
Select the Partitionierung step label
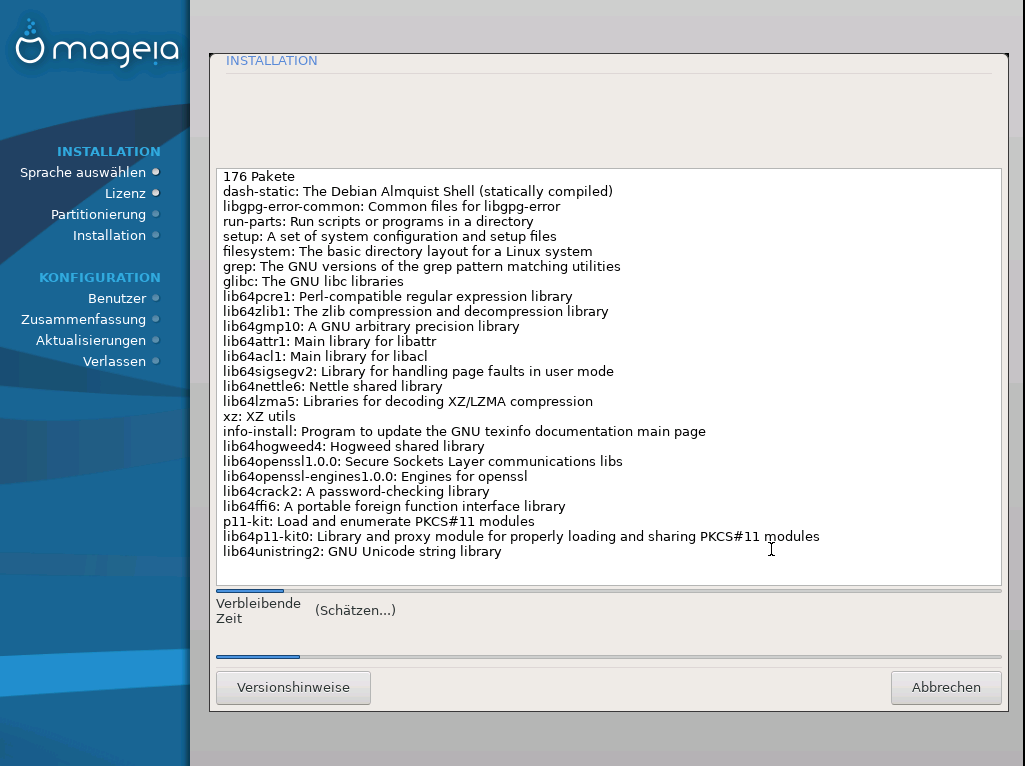pyautogui.click(x=98, y=214)
